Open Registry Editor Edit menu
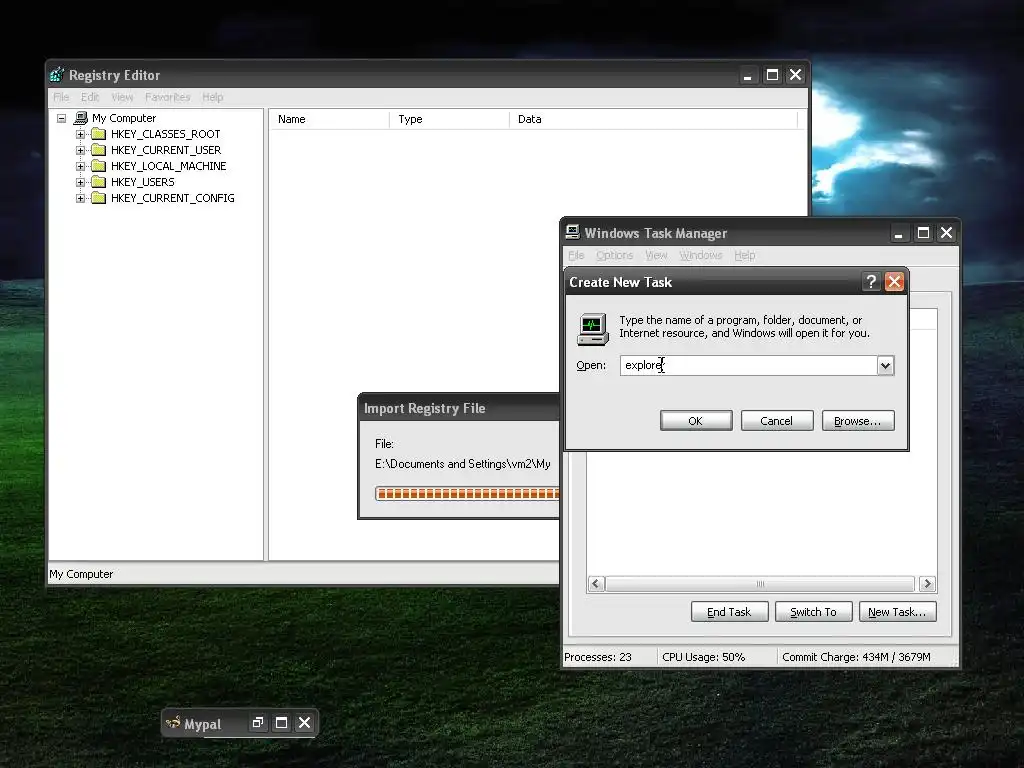The height and width of the screenshot is (768, 1024). tap(90, 97)
